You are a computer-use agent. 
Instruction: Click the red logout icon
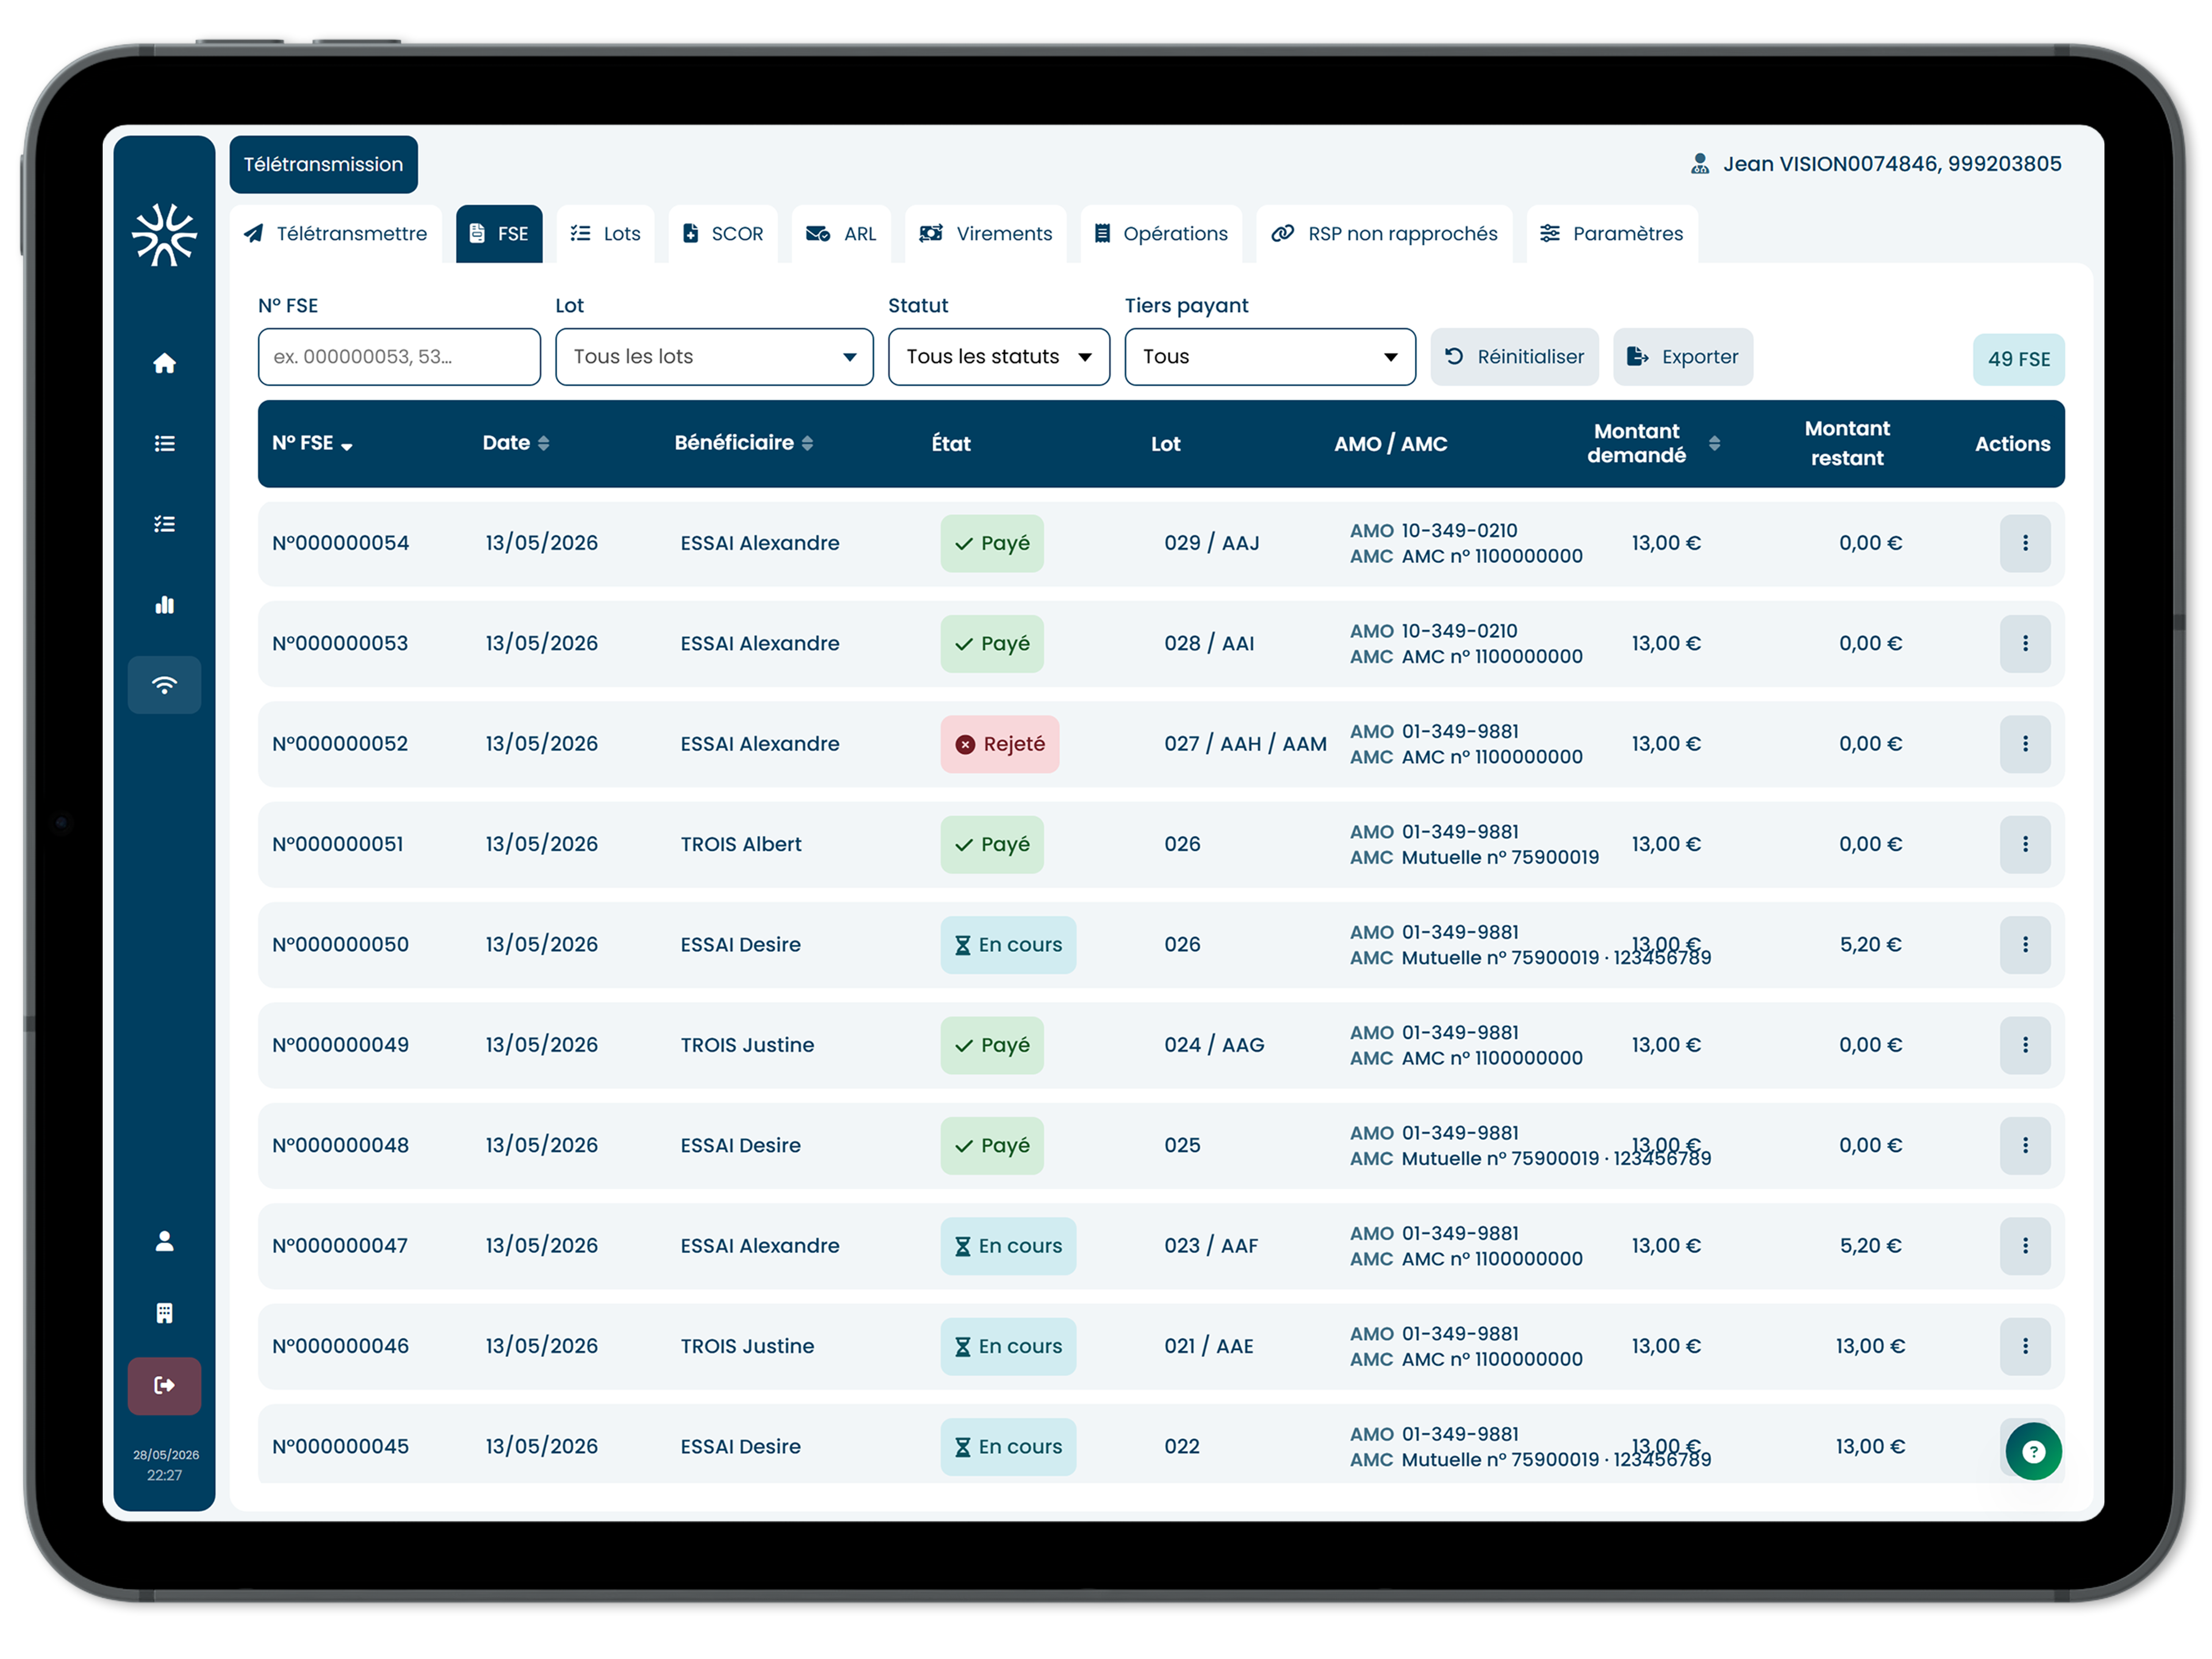(x=165, y=1386)
